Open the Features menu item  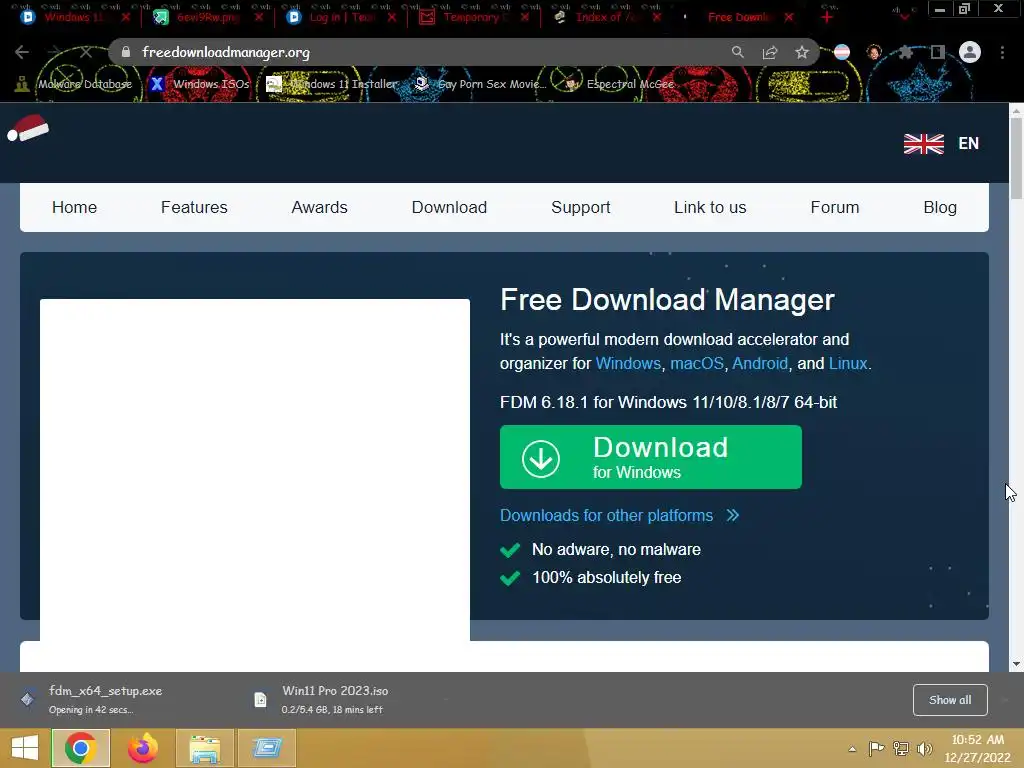coord(194,207)
